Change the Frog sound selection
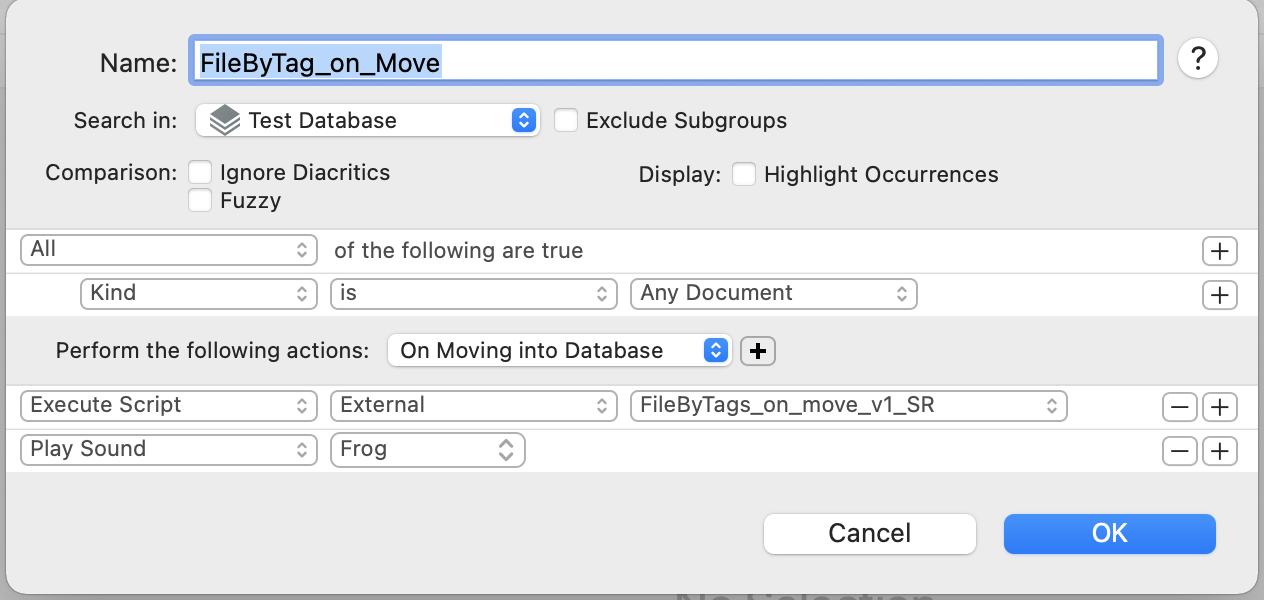 [x=427, y=450]
